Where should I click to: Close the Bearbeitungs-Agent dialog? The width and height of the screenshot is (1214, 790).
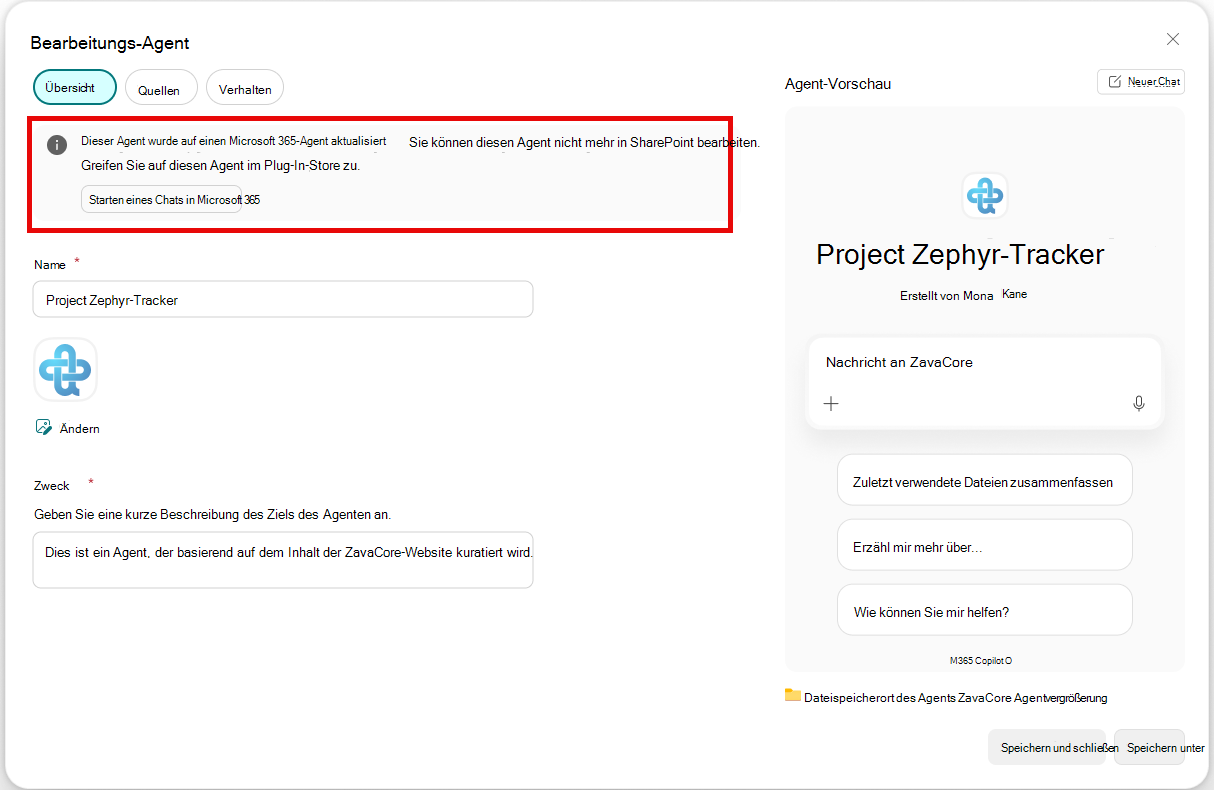[1173, 39]
